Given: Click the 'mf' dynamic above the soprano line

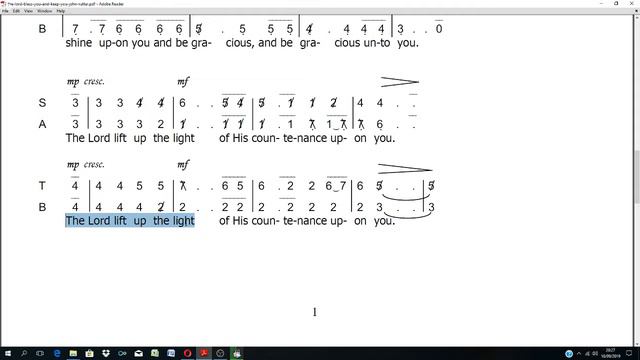Looking at the screenshot, I should pos(183,82).
